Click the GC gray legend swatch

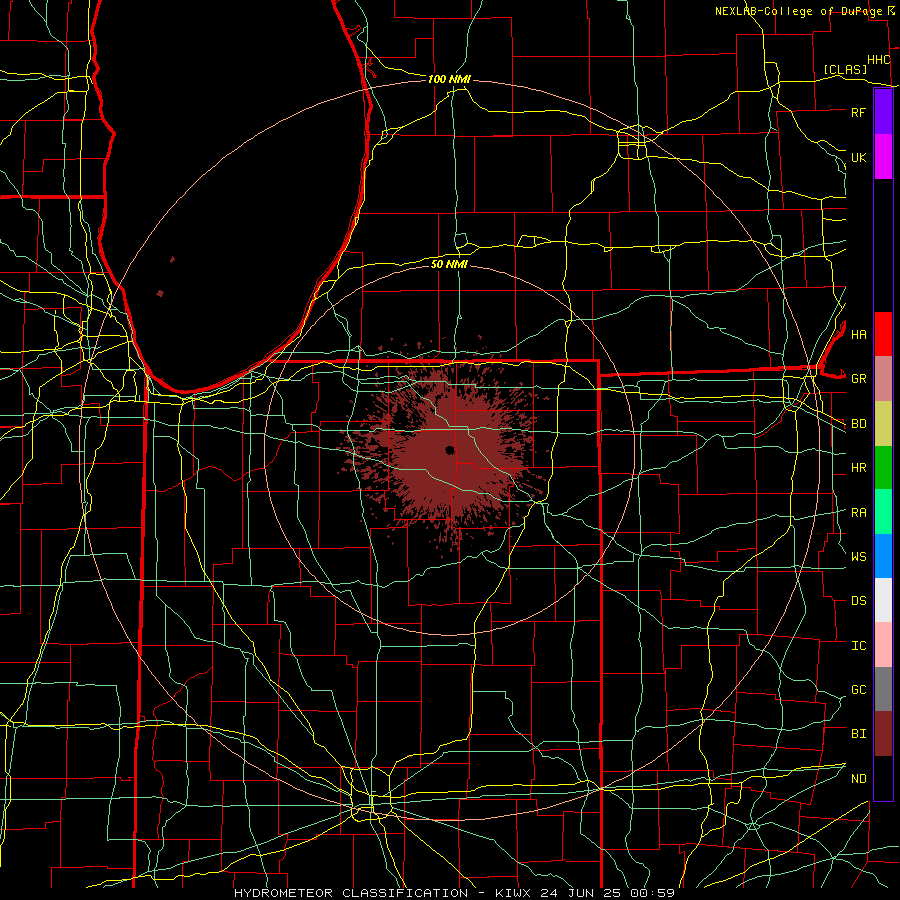(x=883, y=689)
